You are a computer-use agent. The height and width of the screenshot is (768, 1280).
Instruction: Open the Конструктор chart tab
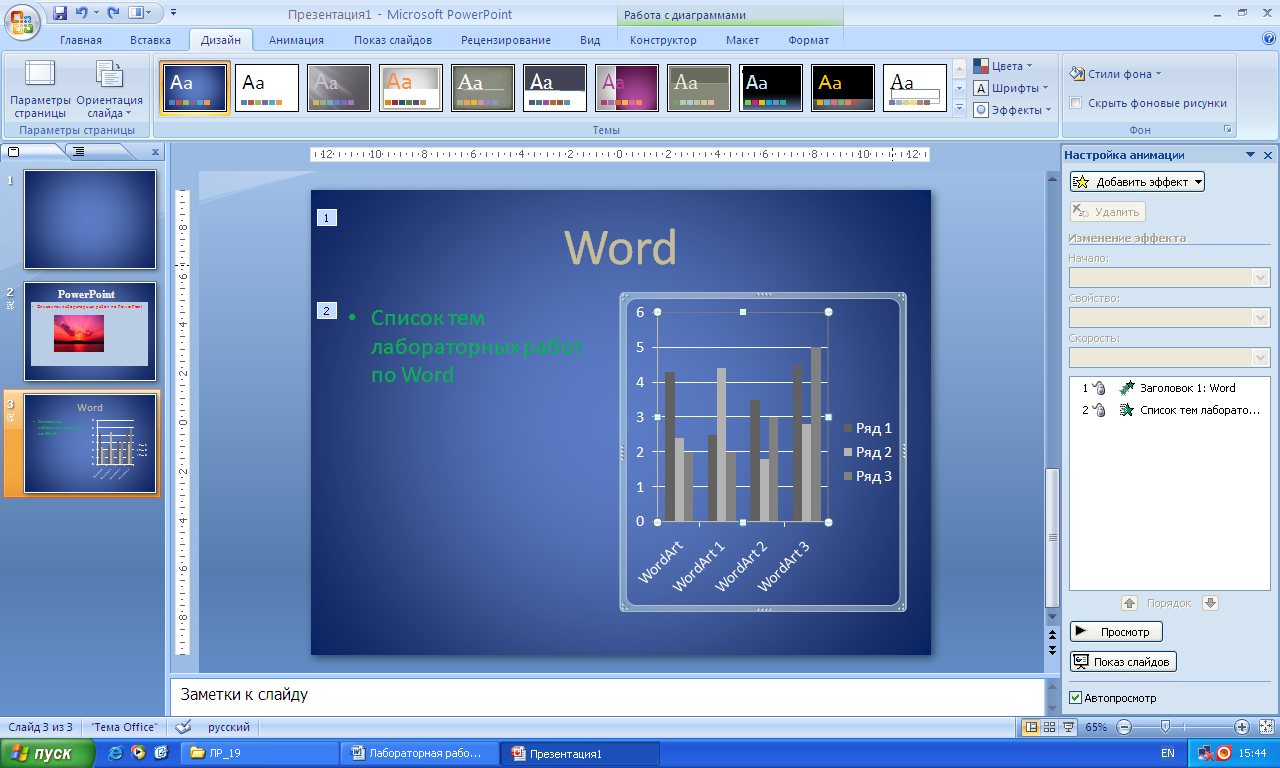[663, 40]
